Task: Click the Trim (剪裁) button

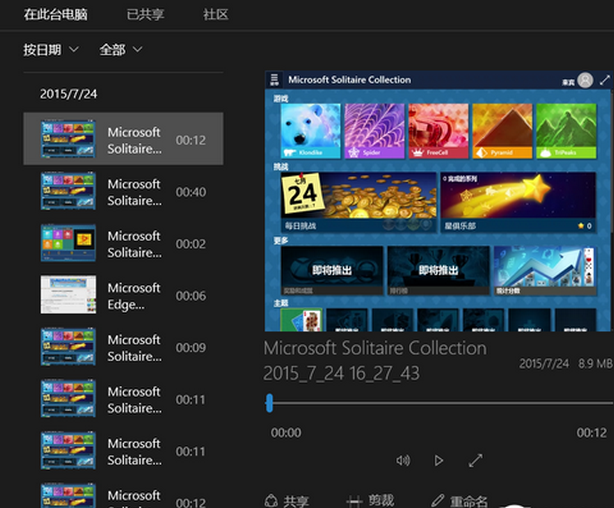Action: click(370, 501)
